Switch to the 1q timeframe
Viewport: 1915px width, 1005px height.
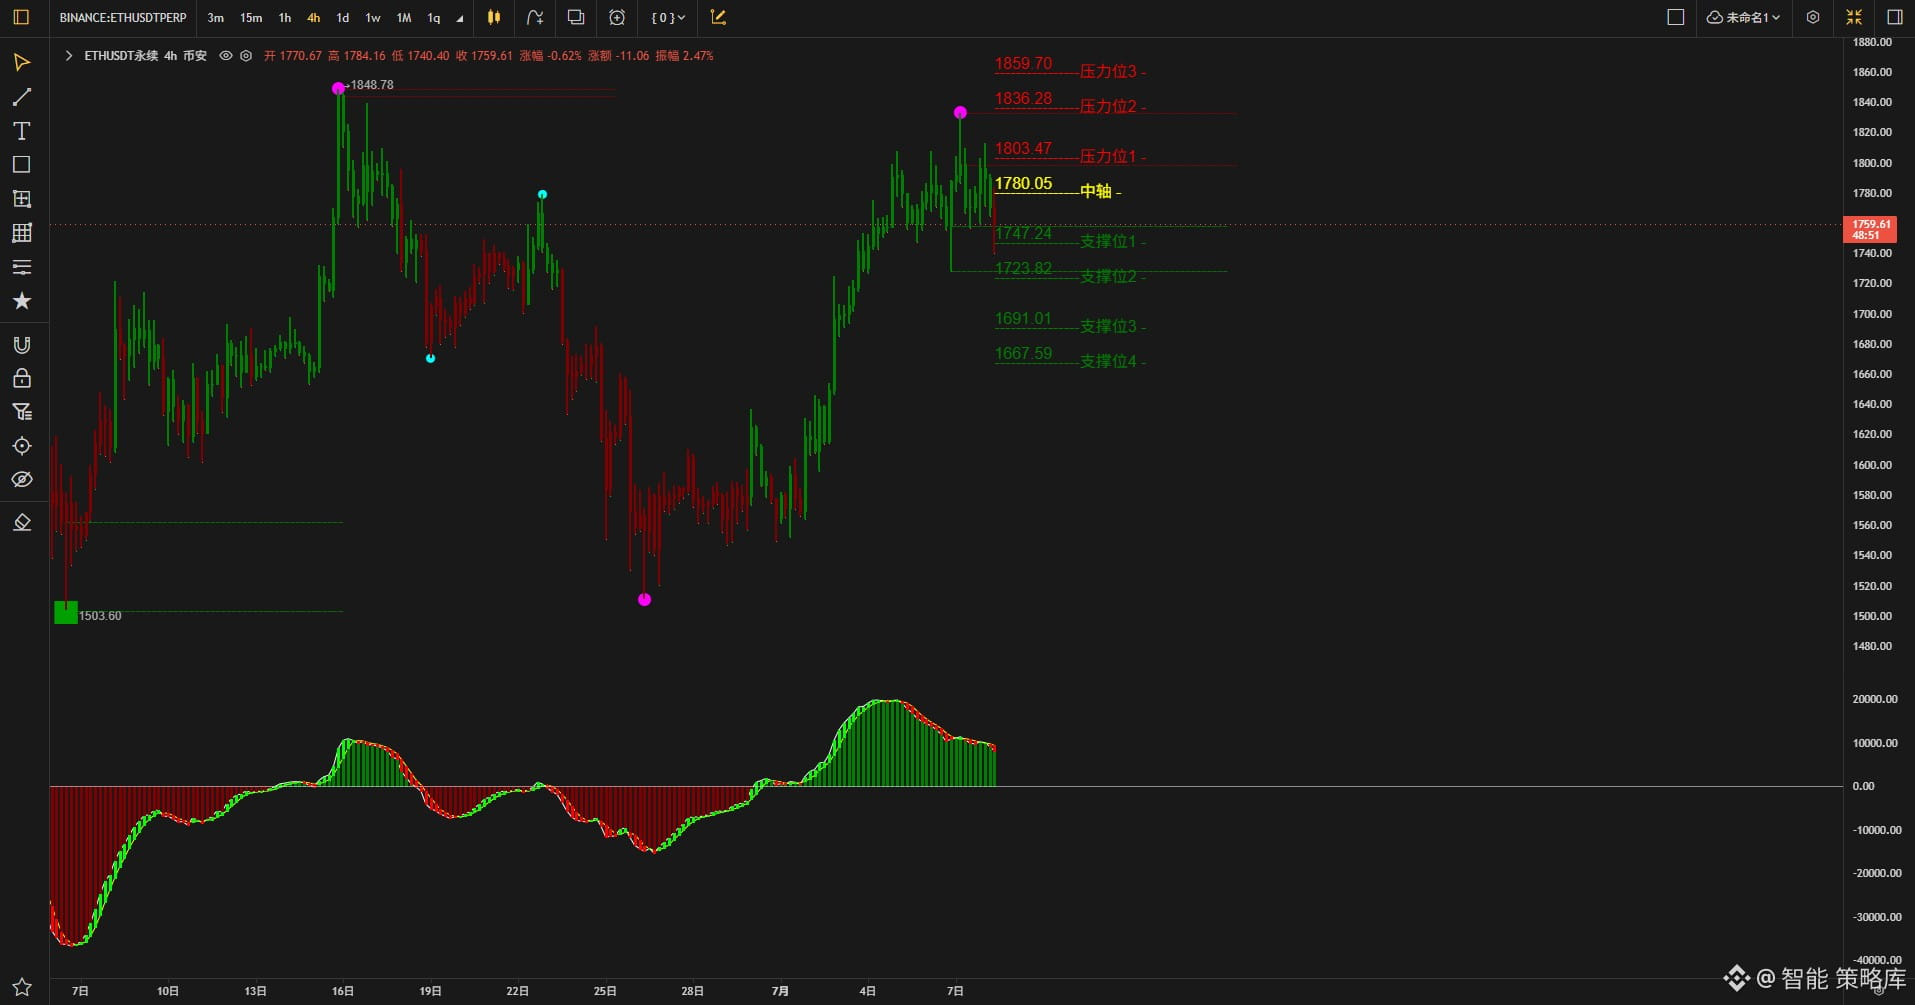434,18
